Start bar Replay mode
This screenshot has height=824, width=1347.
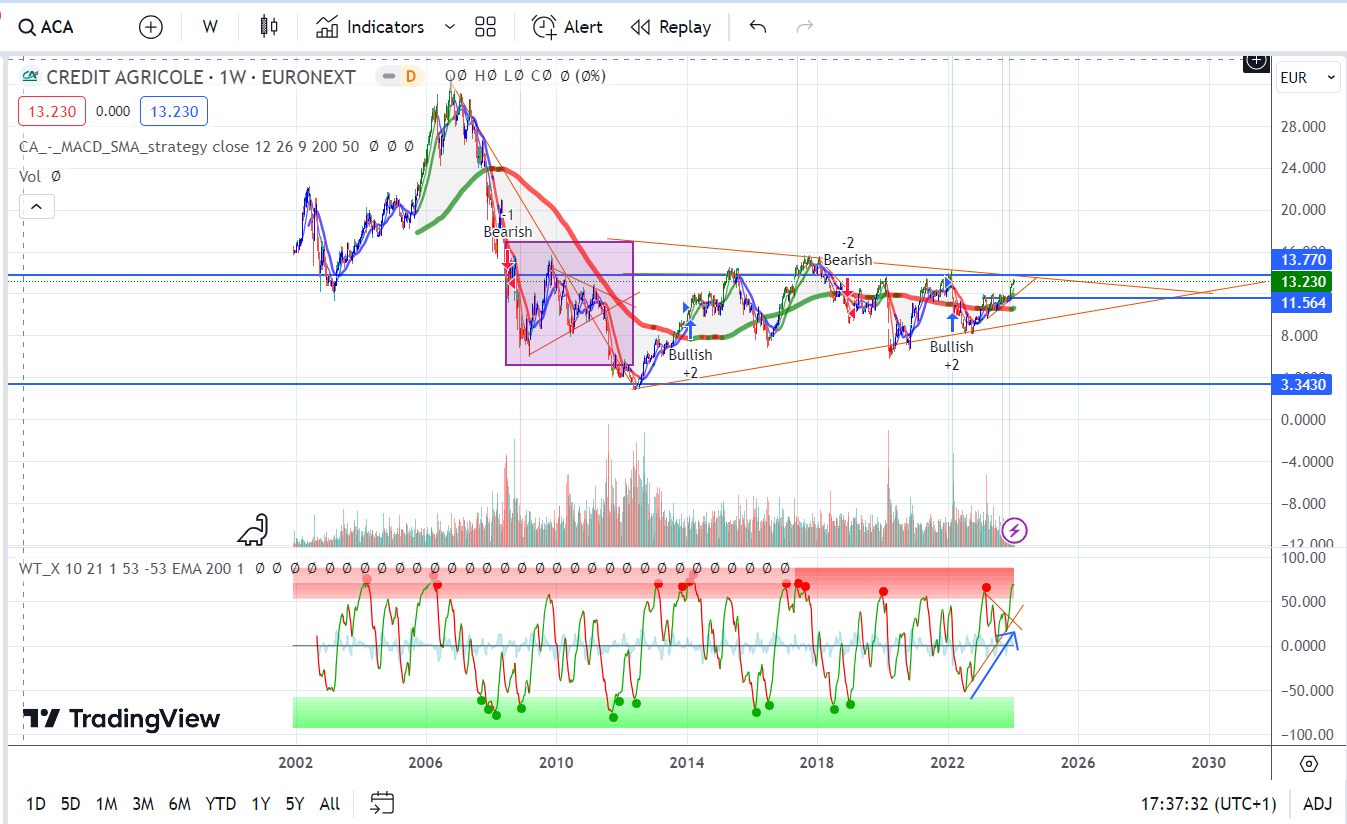671,27
